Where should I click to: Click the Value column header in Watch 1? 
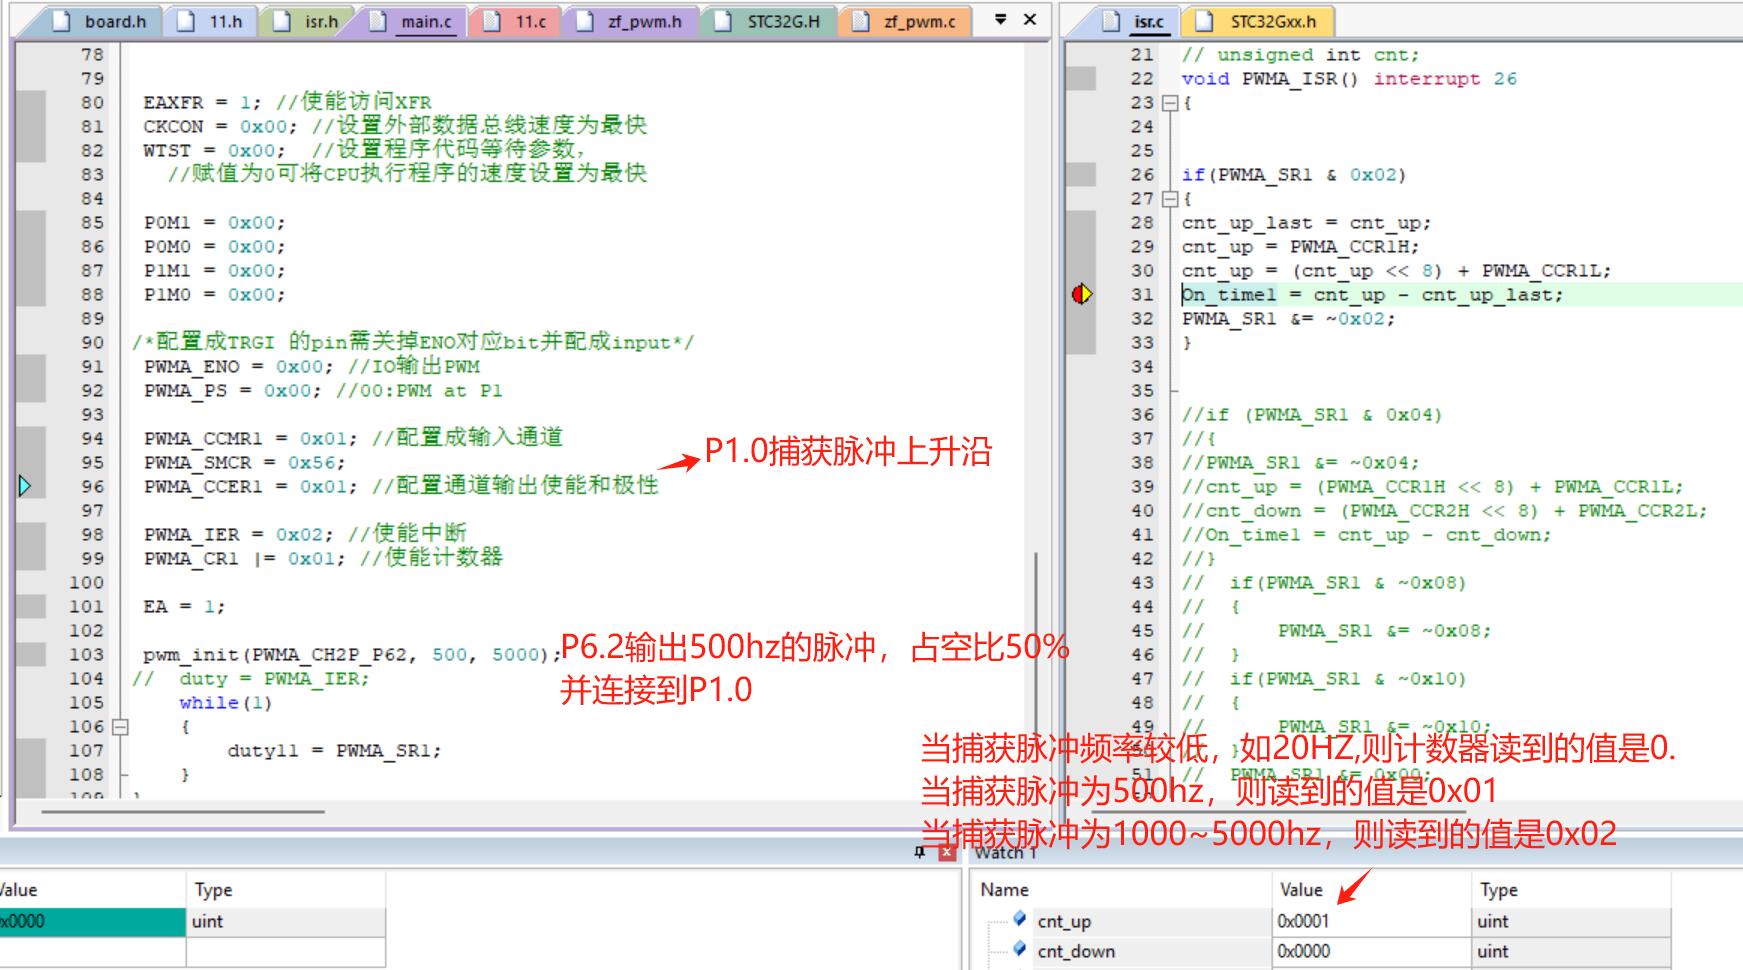pos(1370,889)
